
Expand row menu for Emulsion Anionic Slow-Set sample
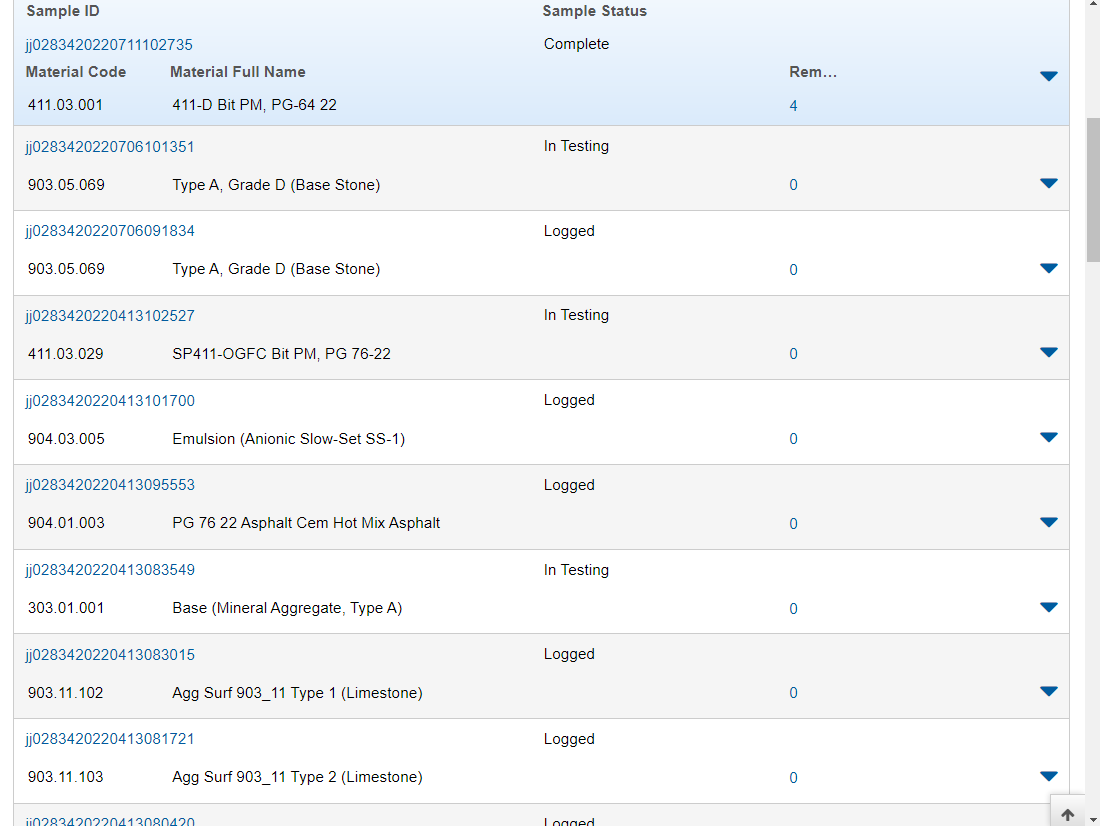point(1049,437)
